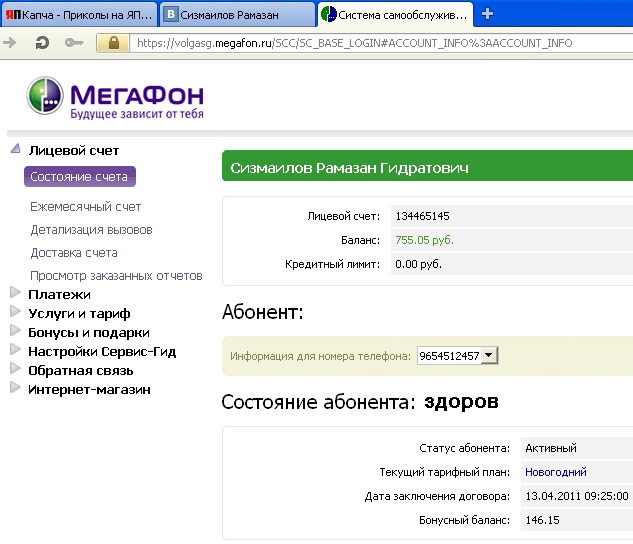Switch to the Капча - Приколы на ЯП tab
The height and width of the screenshot is (544, 633).
pos(79,15)
